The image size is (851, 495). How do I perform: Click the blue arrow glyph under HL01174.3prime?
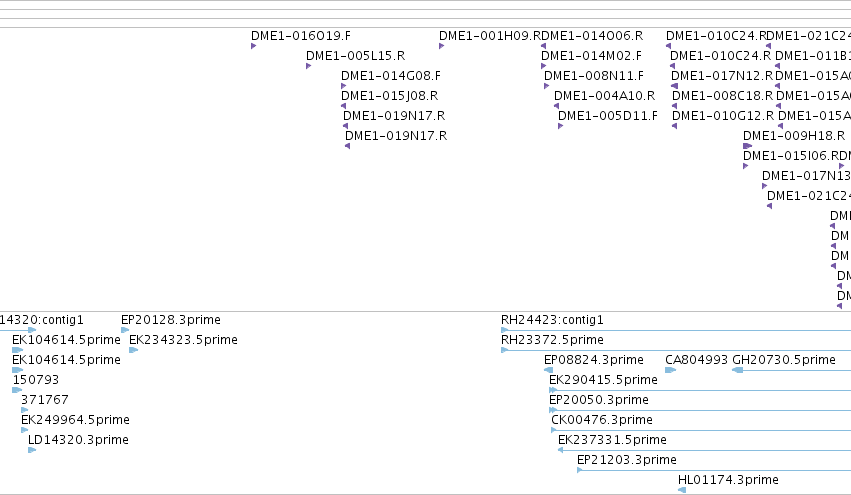pos(682,490)
